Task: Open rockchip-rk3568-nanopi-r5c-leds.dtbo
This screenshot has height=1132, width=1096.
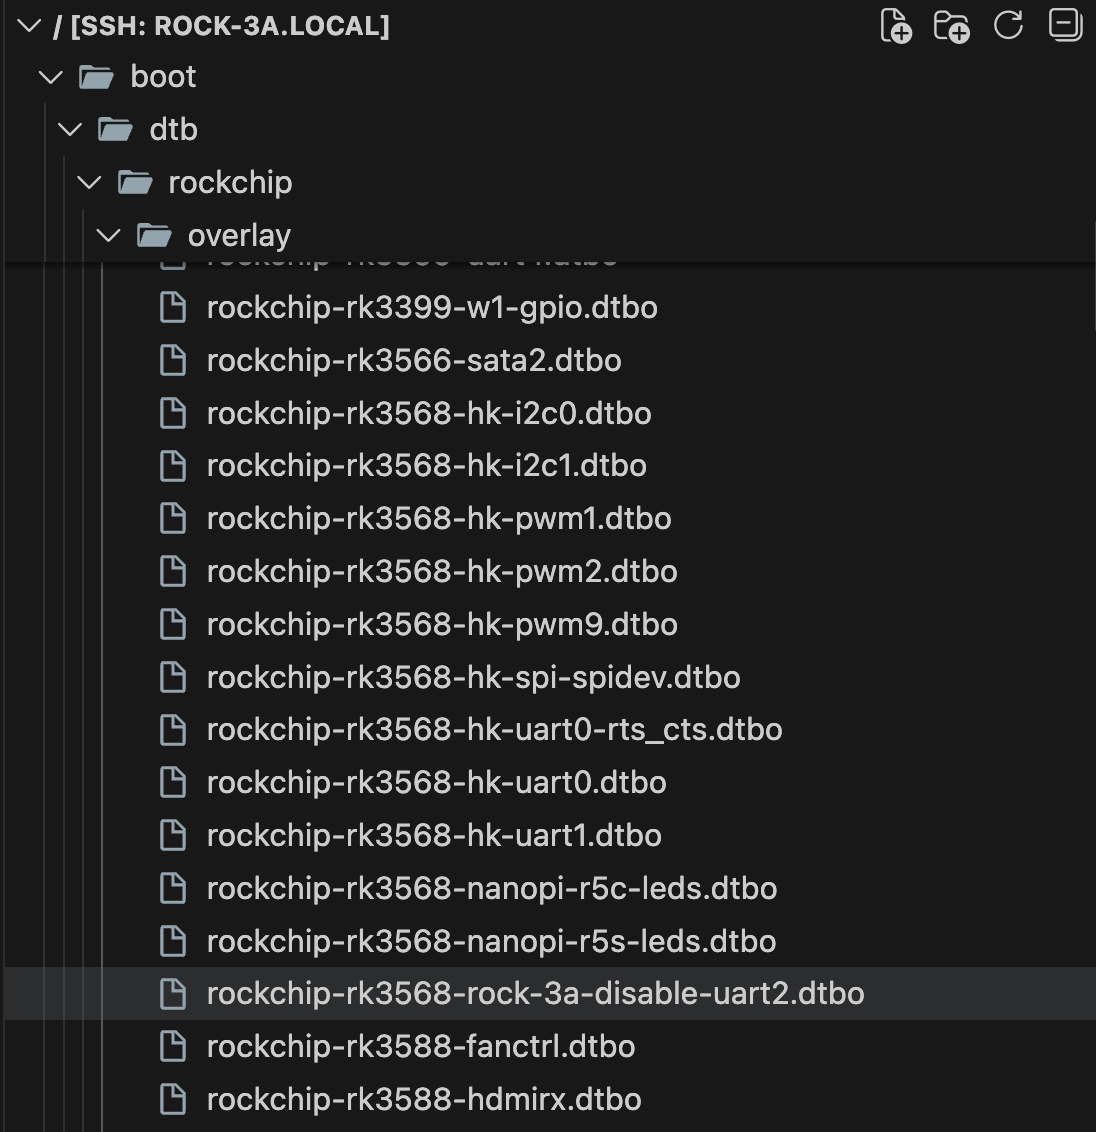Action: pos(491,889)
